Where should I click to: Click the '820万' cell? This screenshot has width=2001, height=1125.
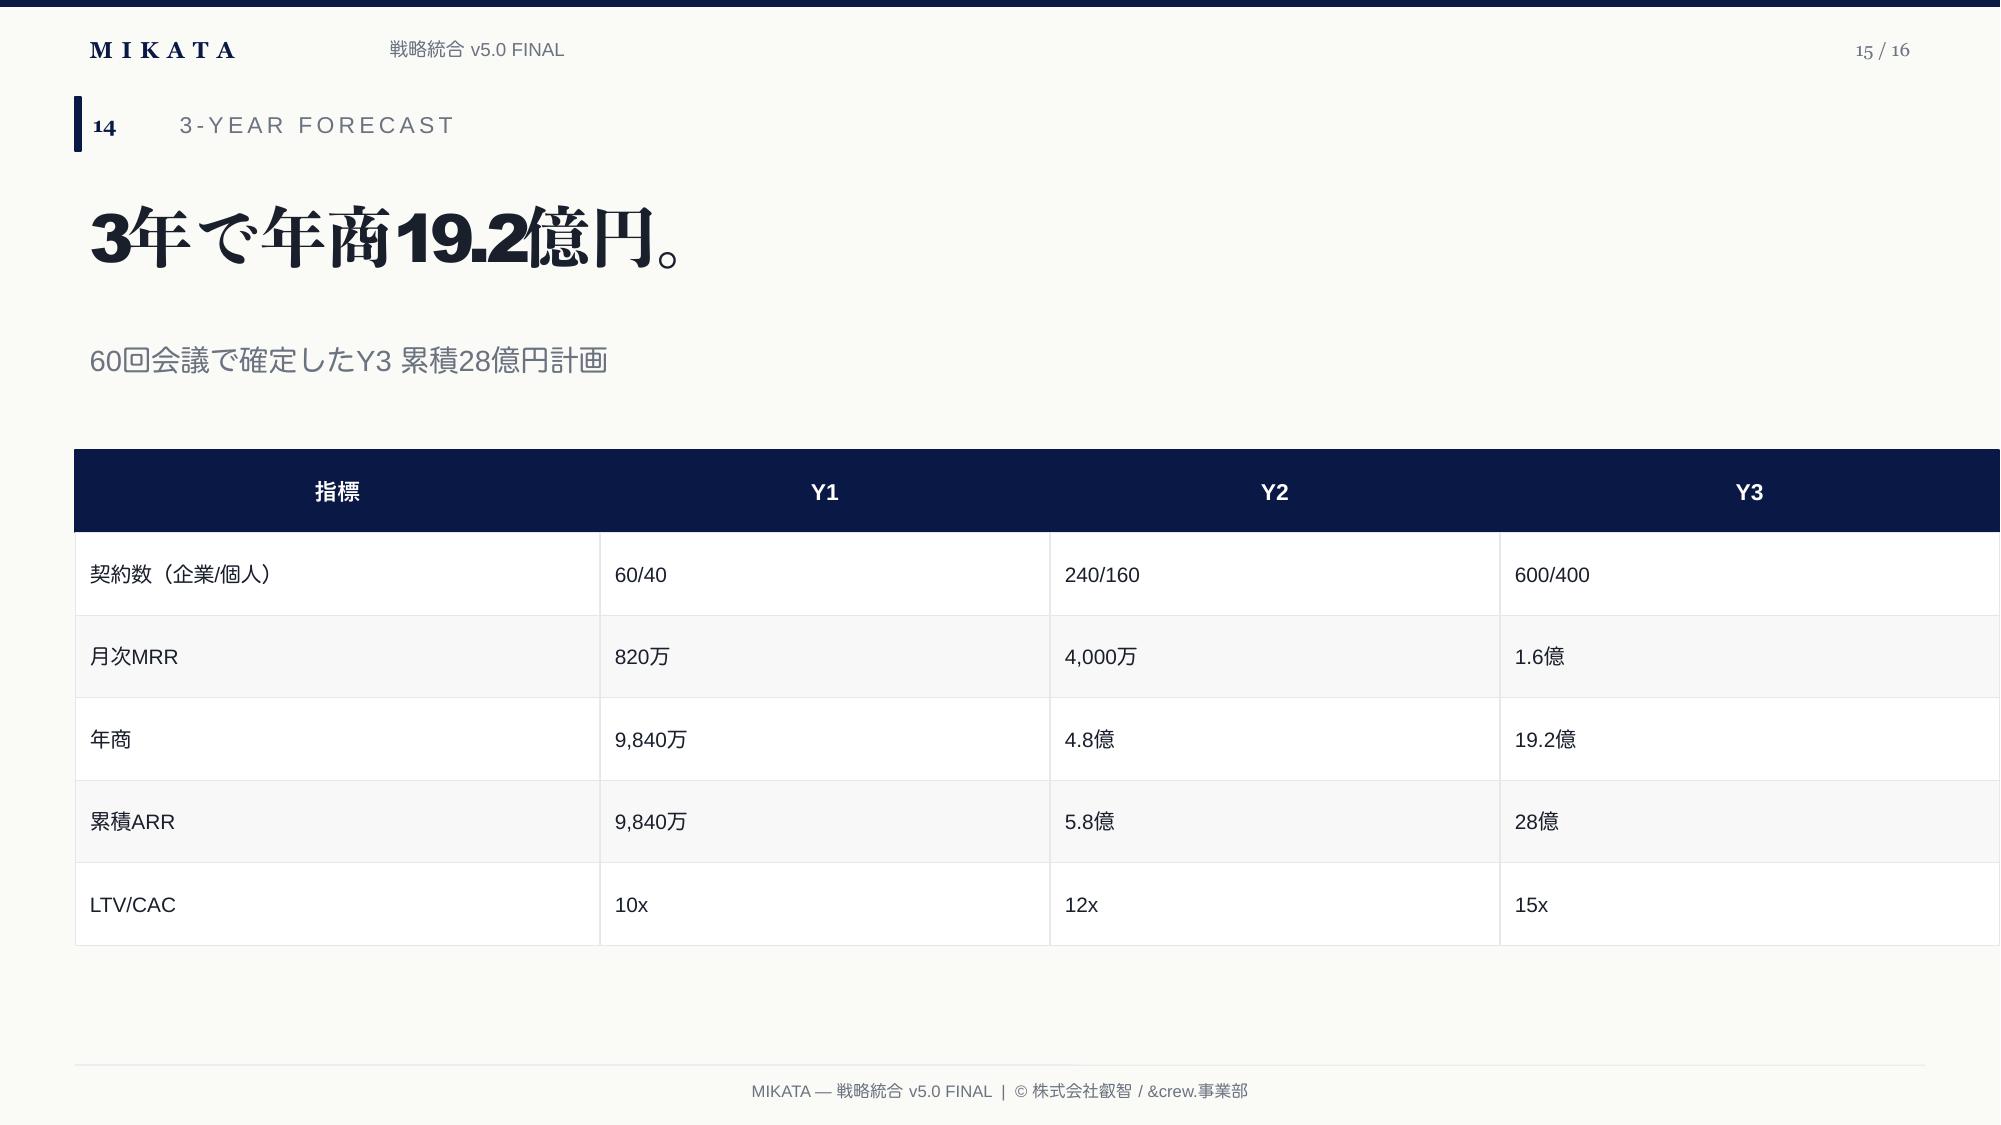pyautogui.click(x=825, y=657)
